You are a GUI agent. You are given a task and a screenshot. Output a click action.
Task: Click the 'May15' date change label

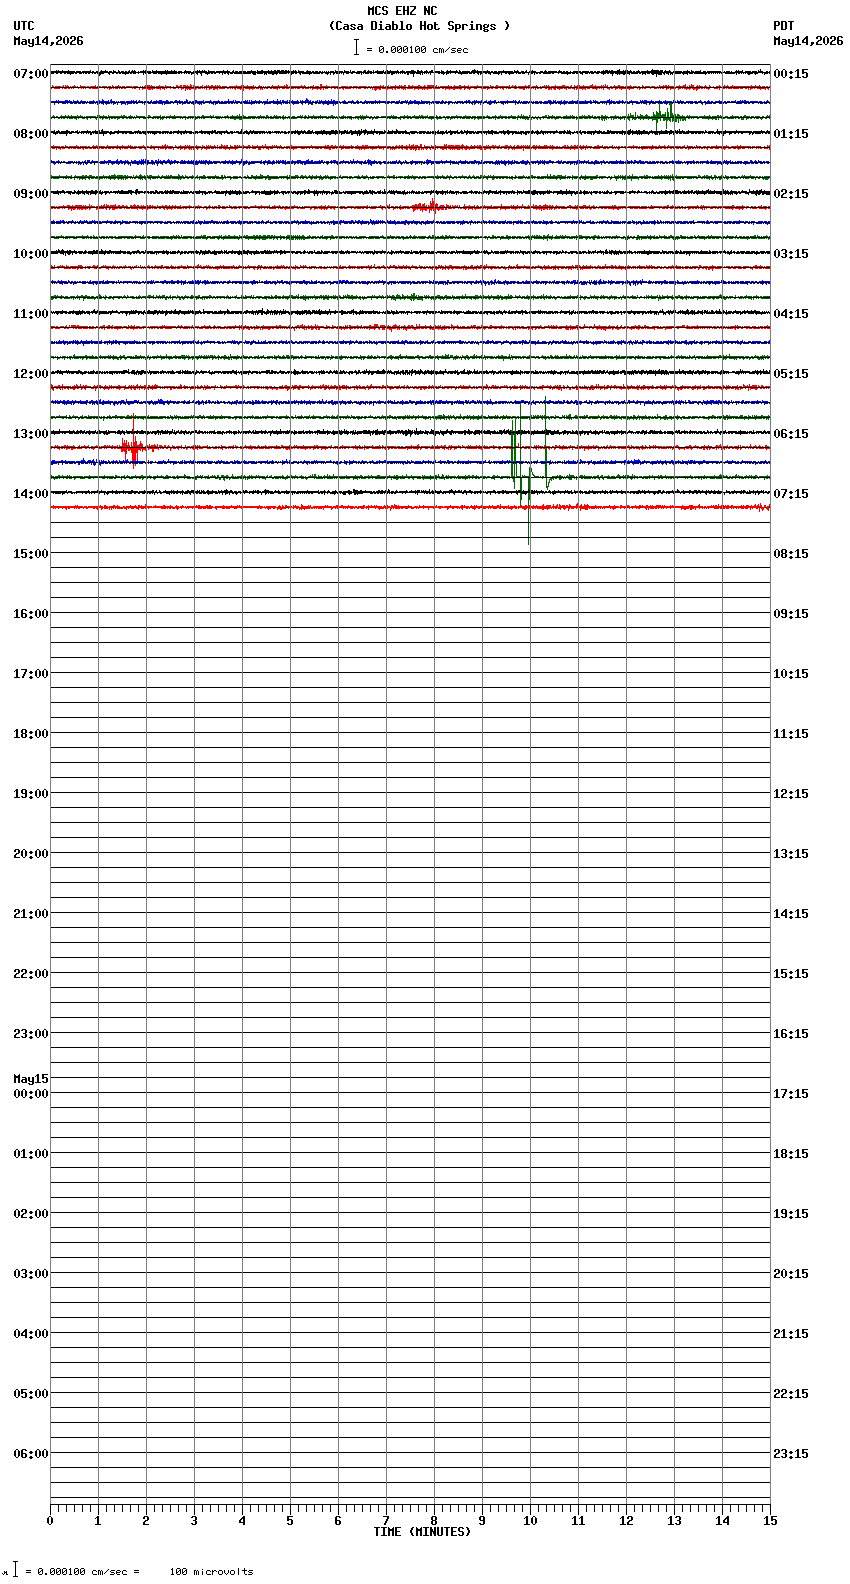(x=30, y=1079)
